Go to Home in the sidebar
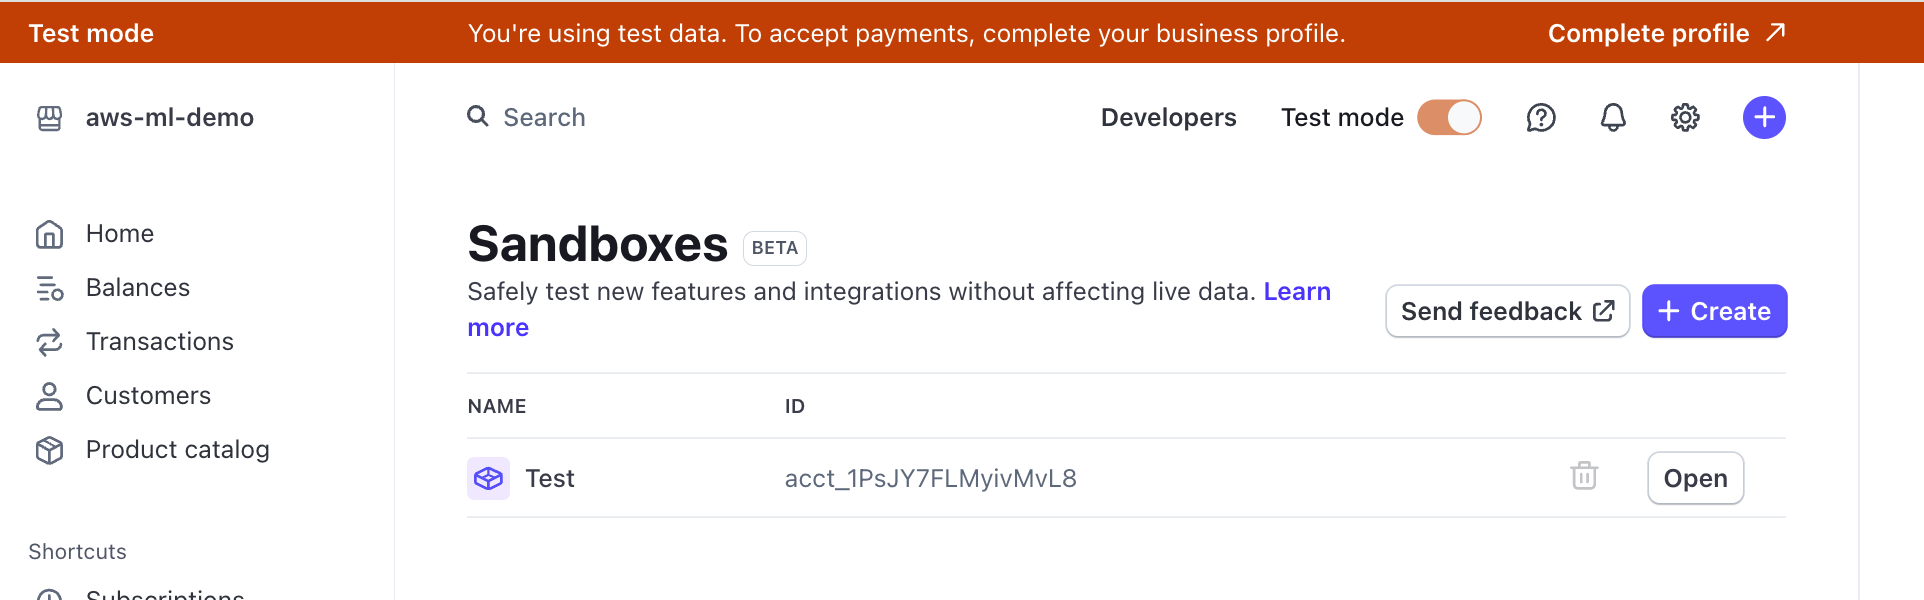The height and width of the screenshot is (600, 1924). coord(119,234)
